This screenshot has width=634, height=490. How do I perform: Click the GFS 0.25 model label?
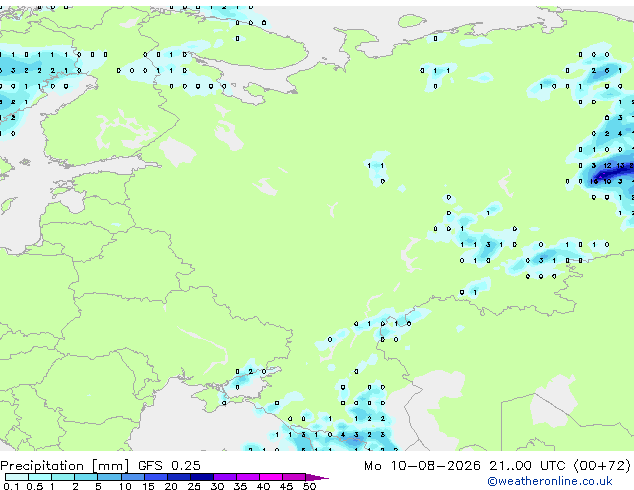pos(169,466)
